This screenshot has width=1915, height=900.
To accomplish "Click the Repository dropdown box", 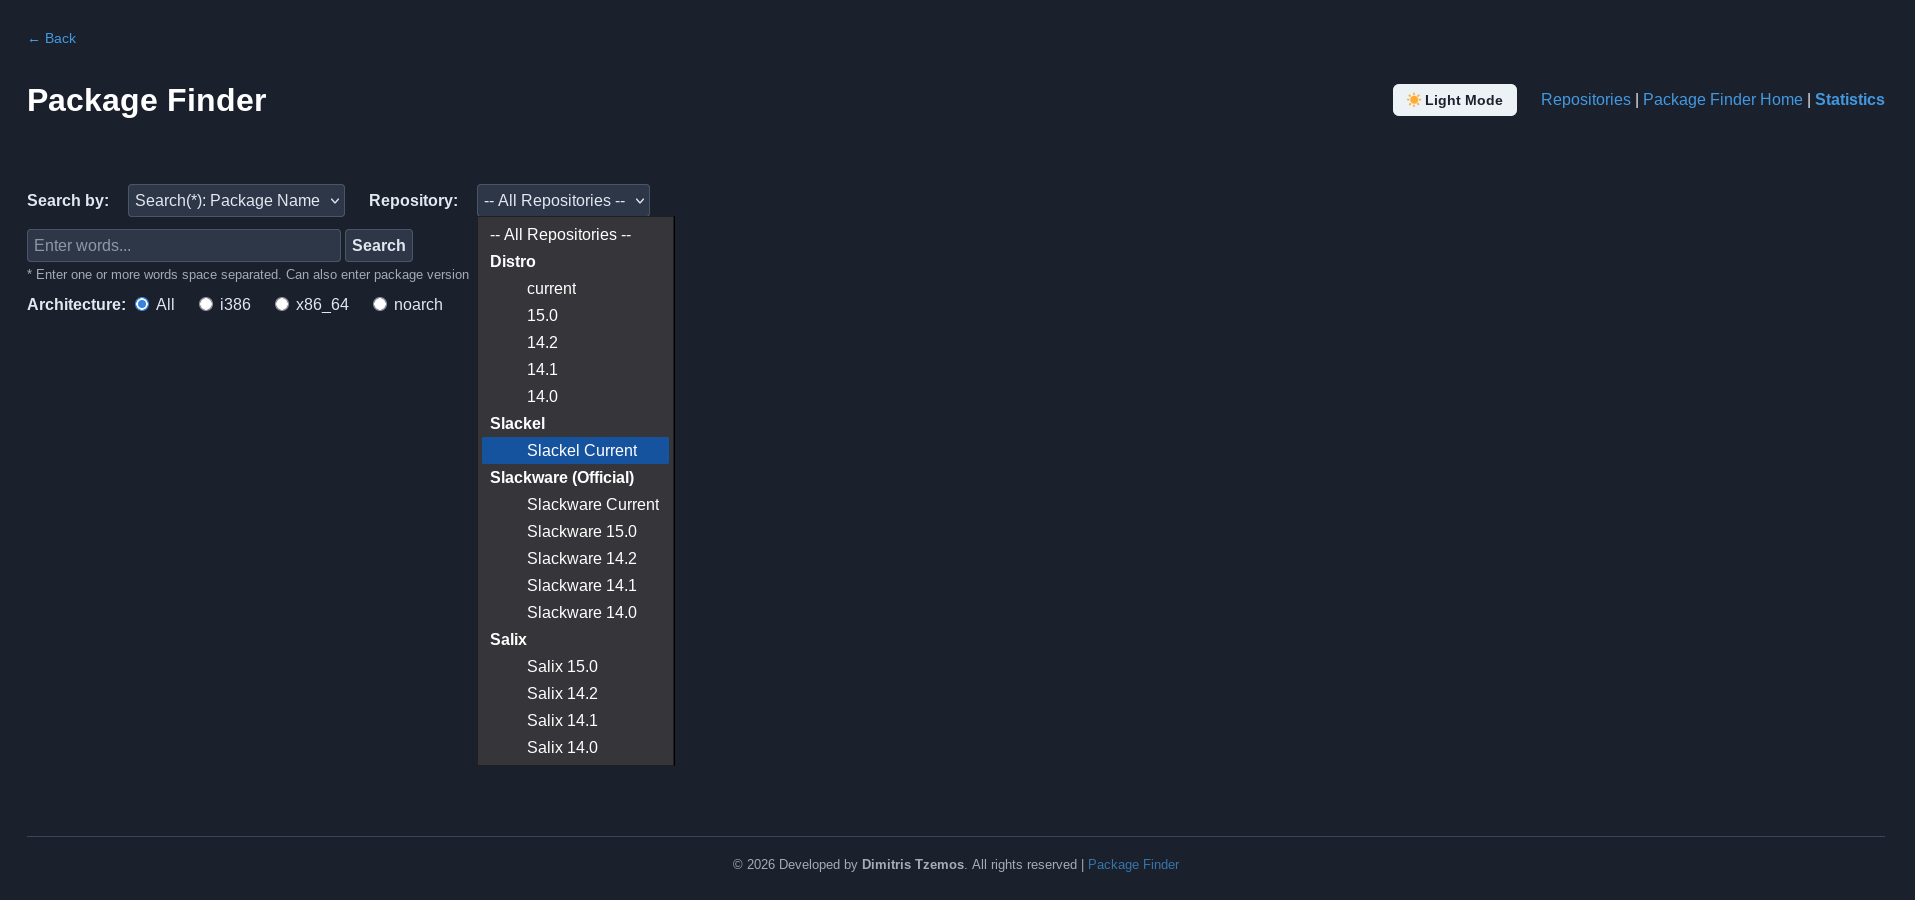I will (563, 201).
